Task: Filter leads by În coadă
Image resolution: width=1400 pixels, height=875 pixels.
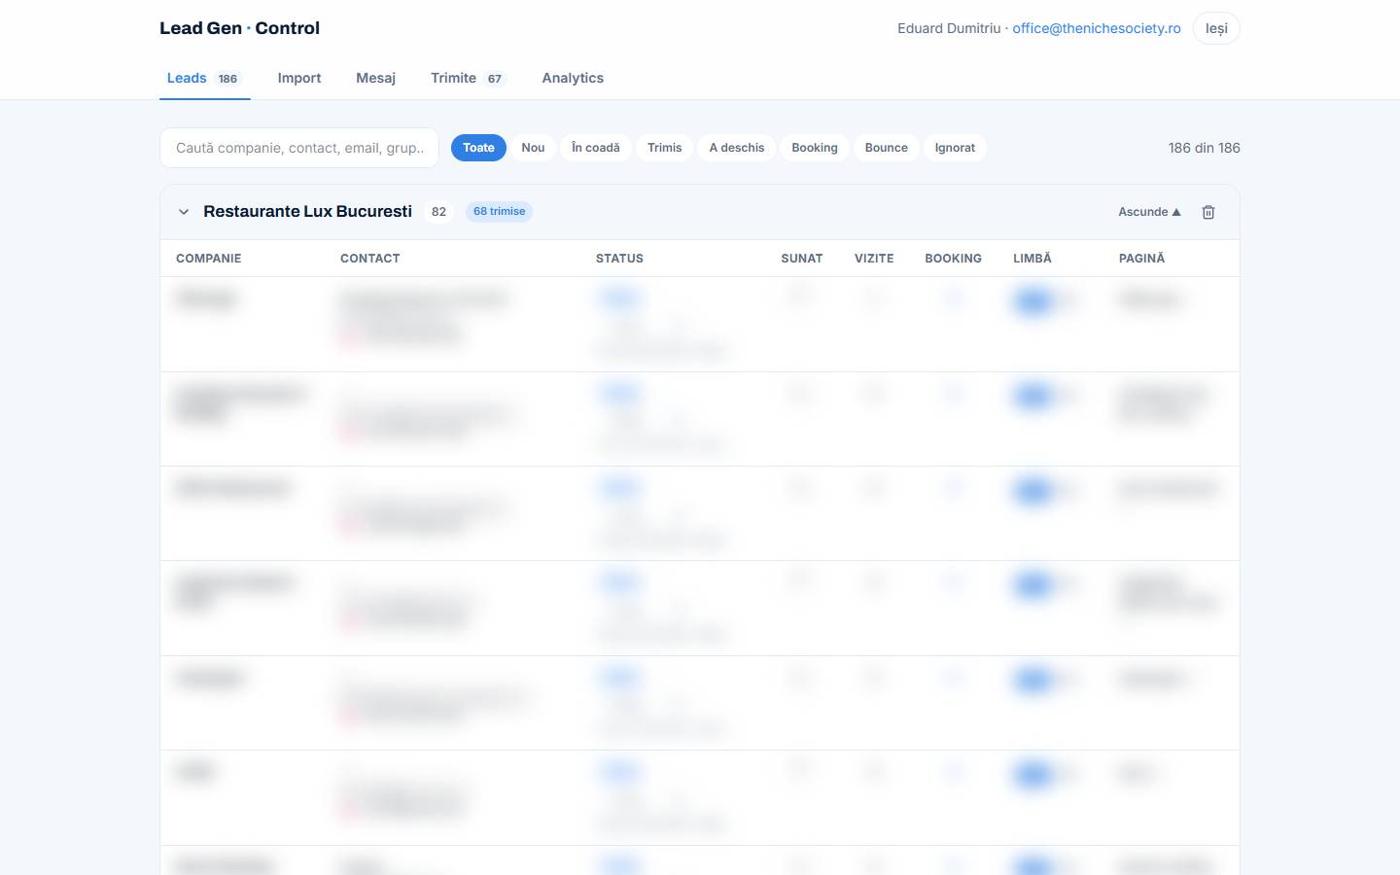Action: (596, 148)
